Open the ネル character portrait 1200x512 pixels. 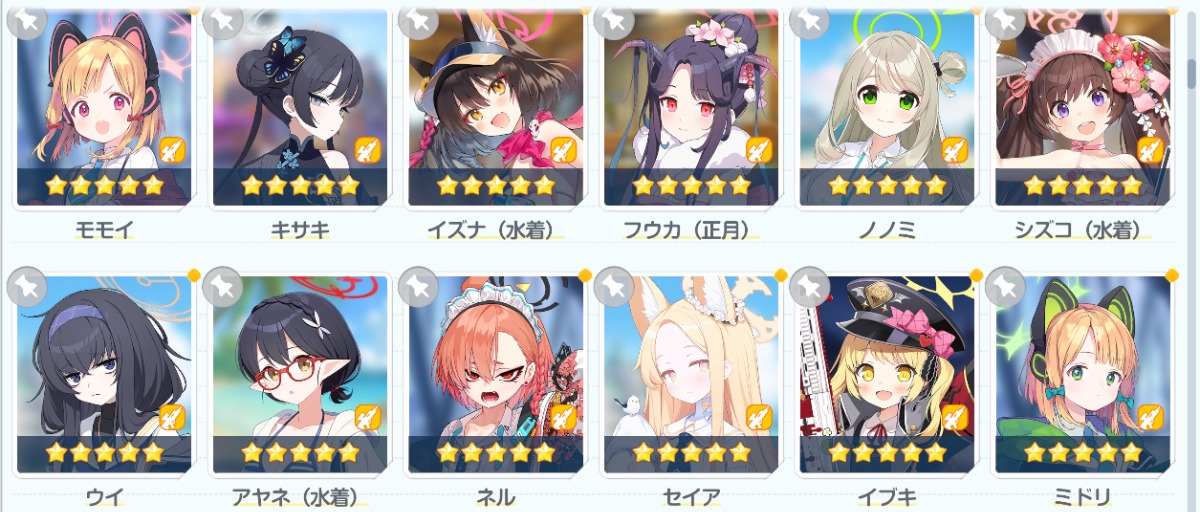[x=495, y=374]
